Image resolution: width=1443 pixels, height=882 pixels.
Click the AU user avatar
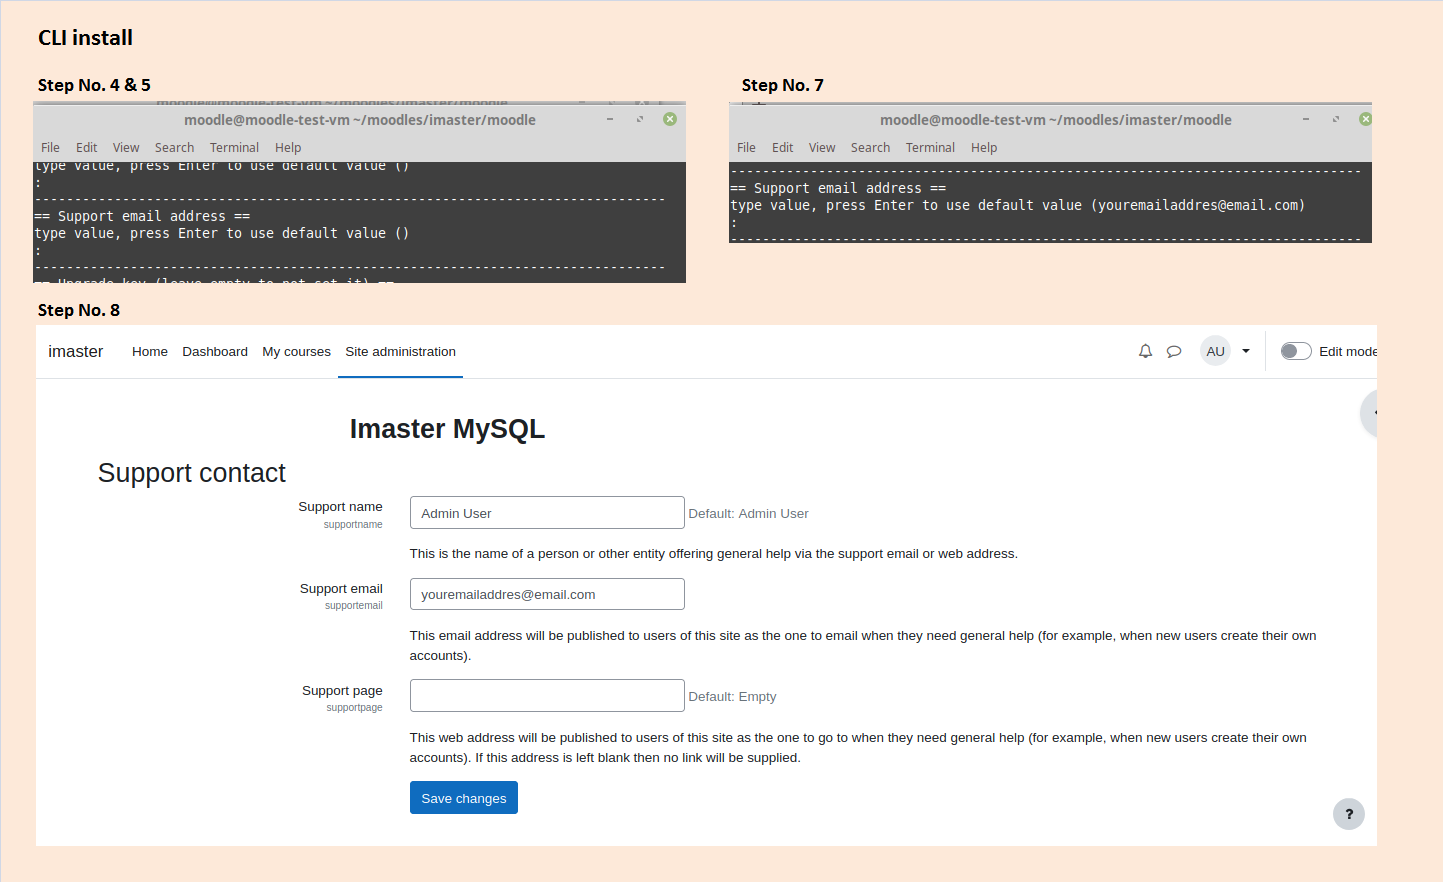[x=1215, y=351]
